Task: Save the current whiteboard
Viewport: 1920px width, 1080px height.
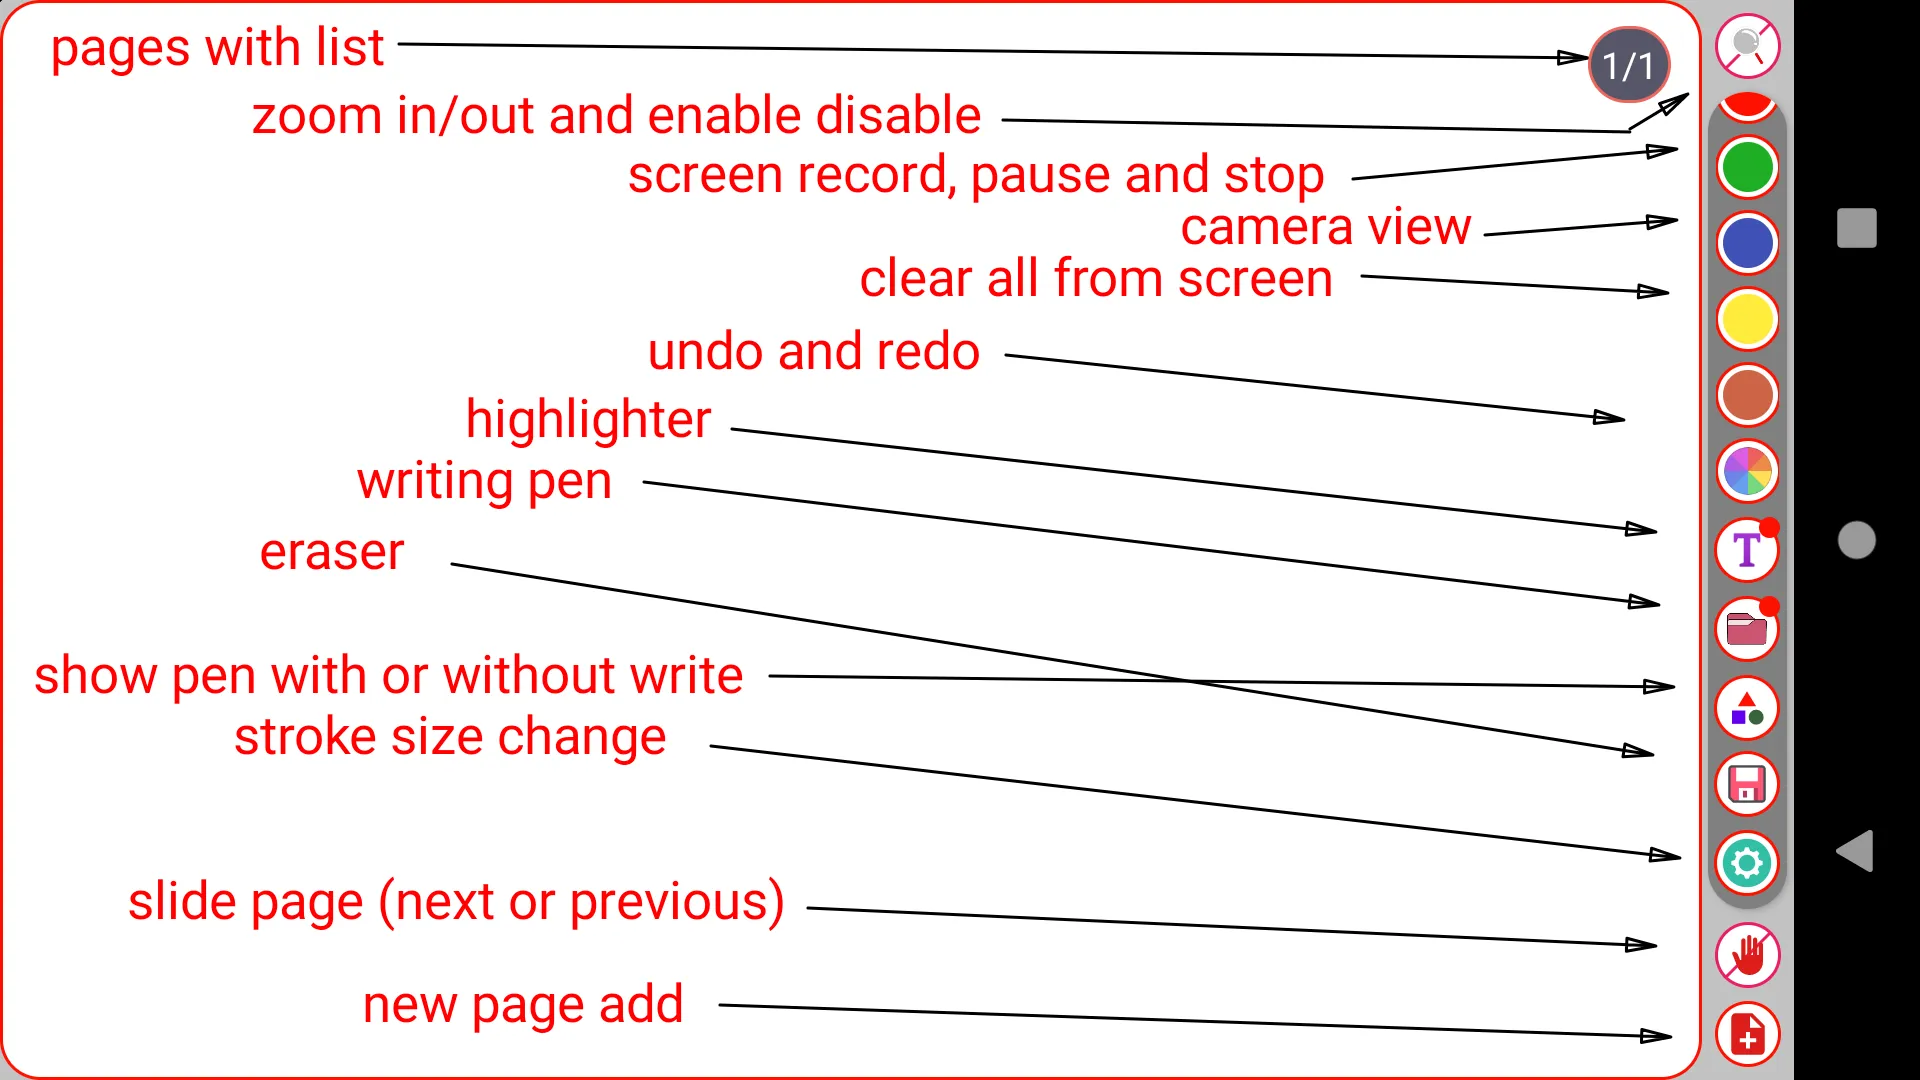Action: point(1745,783)
